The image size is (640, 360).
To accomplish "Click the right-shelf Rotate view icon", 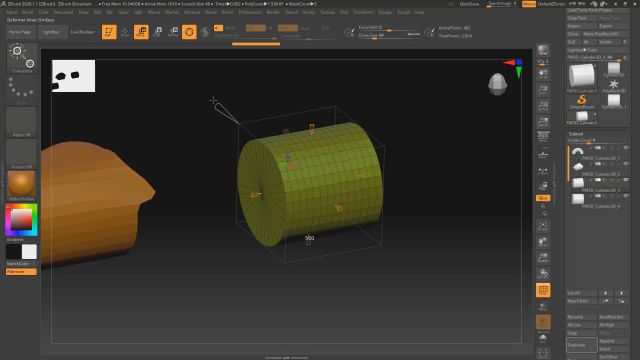I will point(543,273).
